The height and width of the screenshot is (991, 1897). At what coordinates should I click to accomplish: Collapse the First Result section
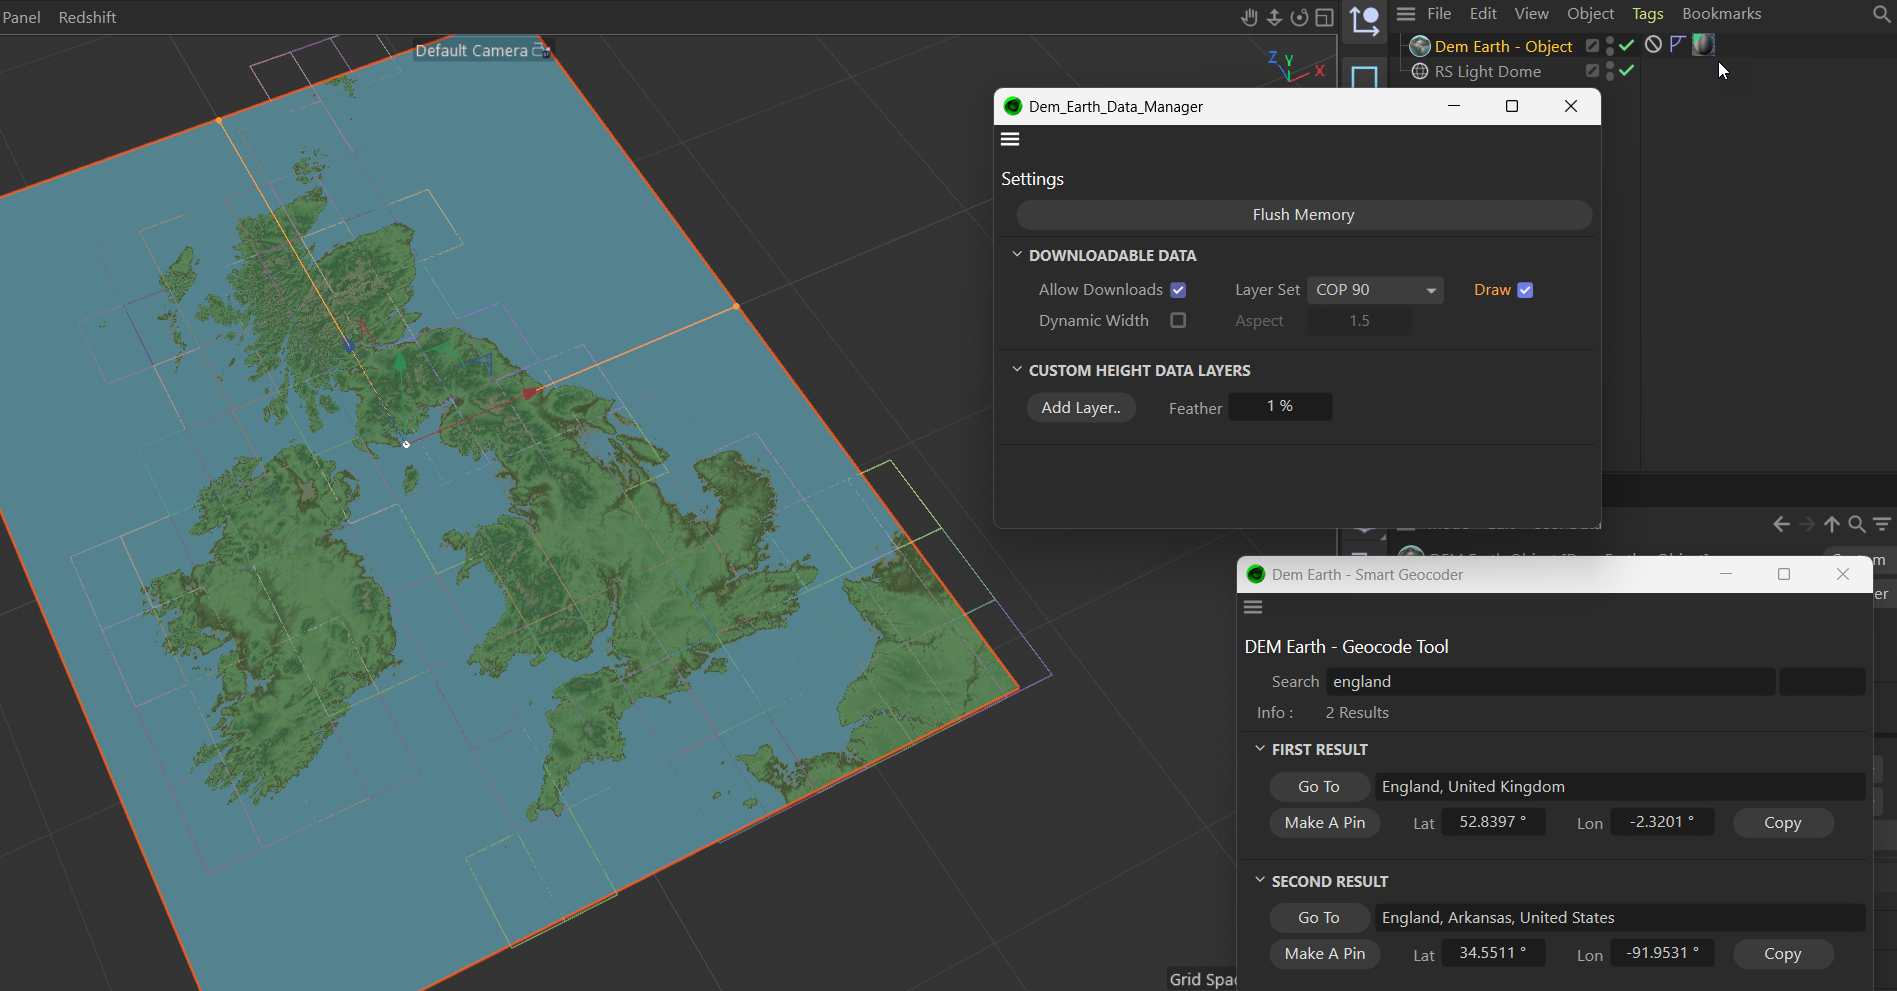pos(1260,749)
